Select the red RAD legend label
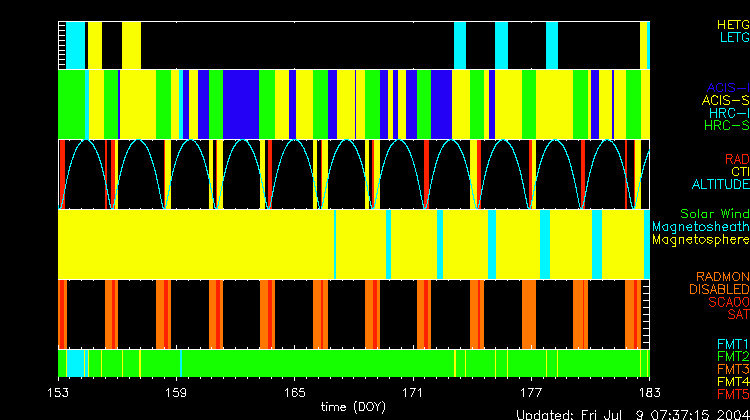750x420 pixels. coord(736,159)
